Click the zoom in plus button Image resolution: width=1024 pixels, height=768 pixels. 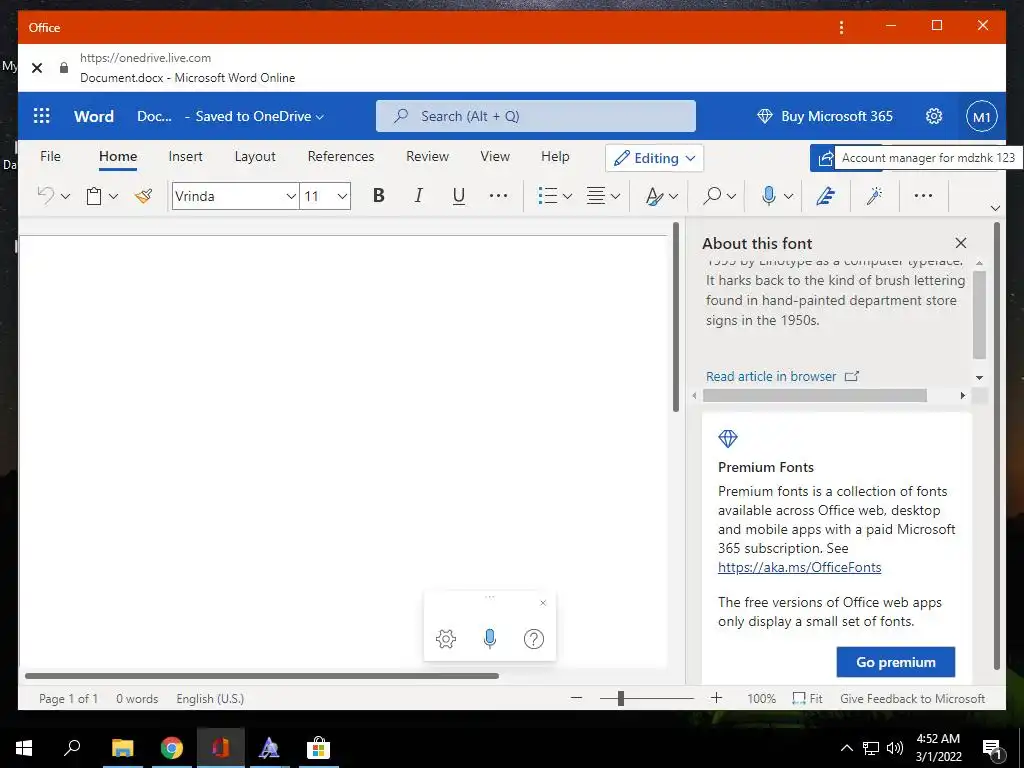click(x=716, y=698)
